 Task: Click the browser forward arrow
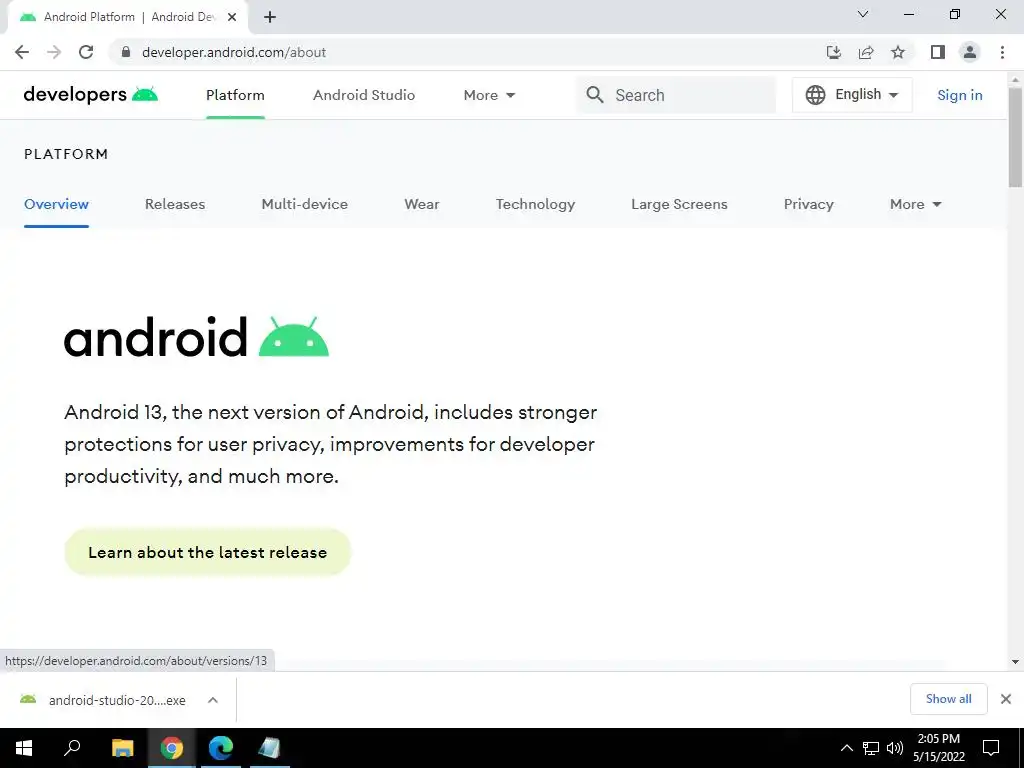pyautogui.click(x=54, y=52)
